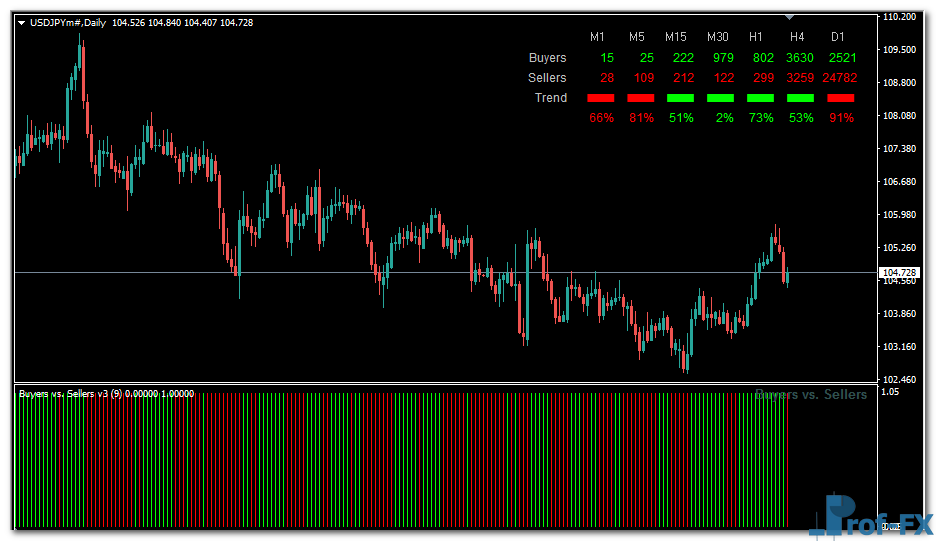
Task: Click the green M30 trend bar
Action: [x=720, y=98]
